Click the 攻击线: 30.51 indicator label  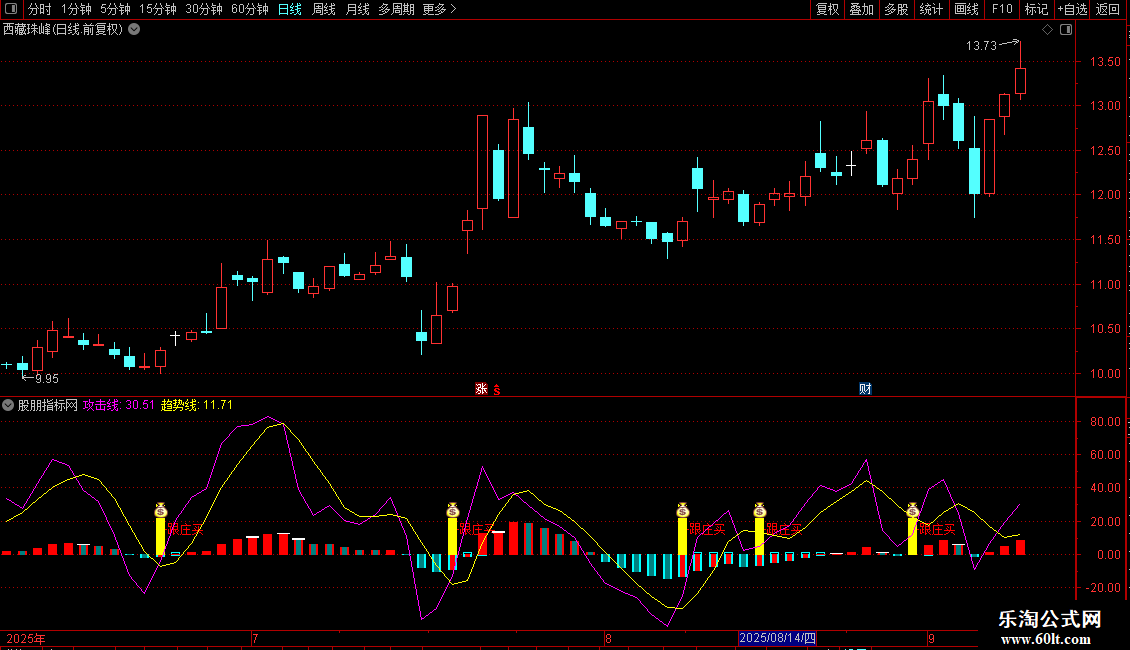[119, 405]
